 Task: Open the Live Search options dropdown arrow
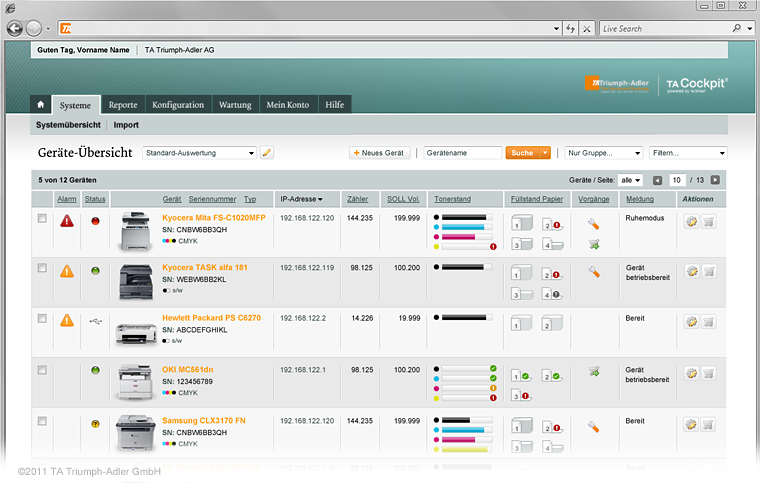click(750, 29)
